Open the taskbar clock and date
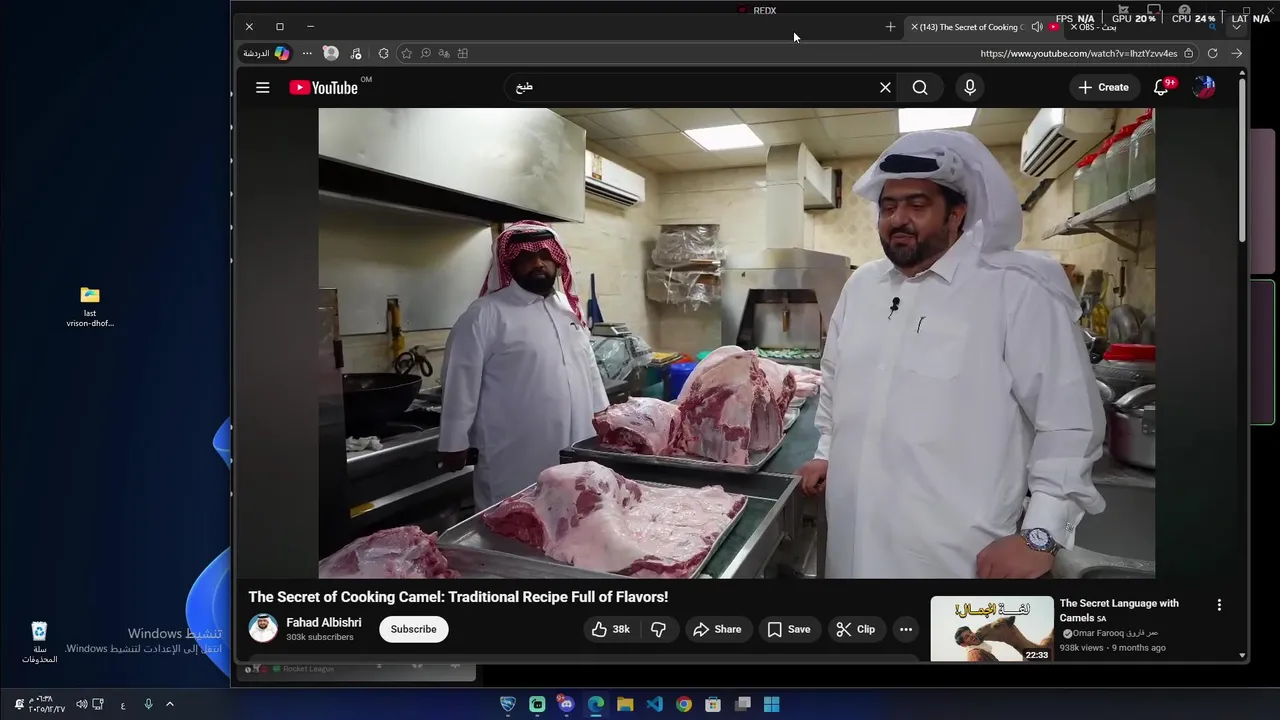The height and width of the screenshot is (720, 1280). (x=46, y=704)
